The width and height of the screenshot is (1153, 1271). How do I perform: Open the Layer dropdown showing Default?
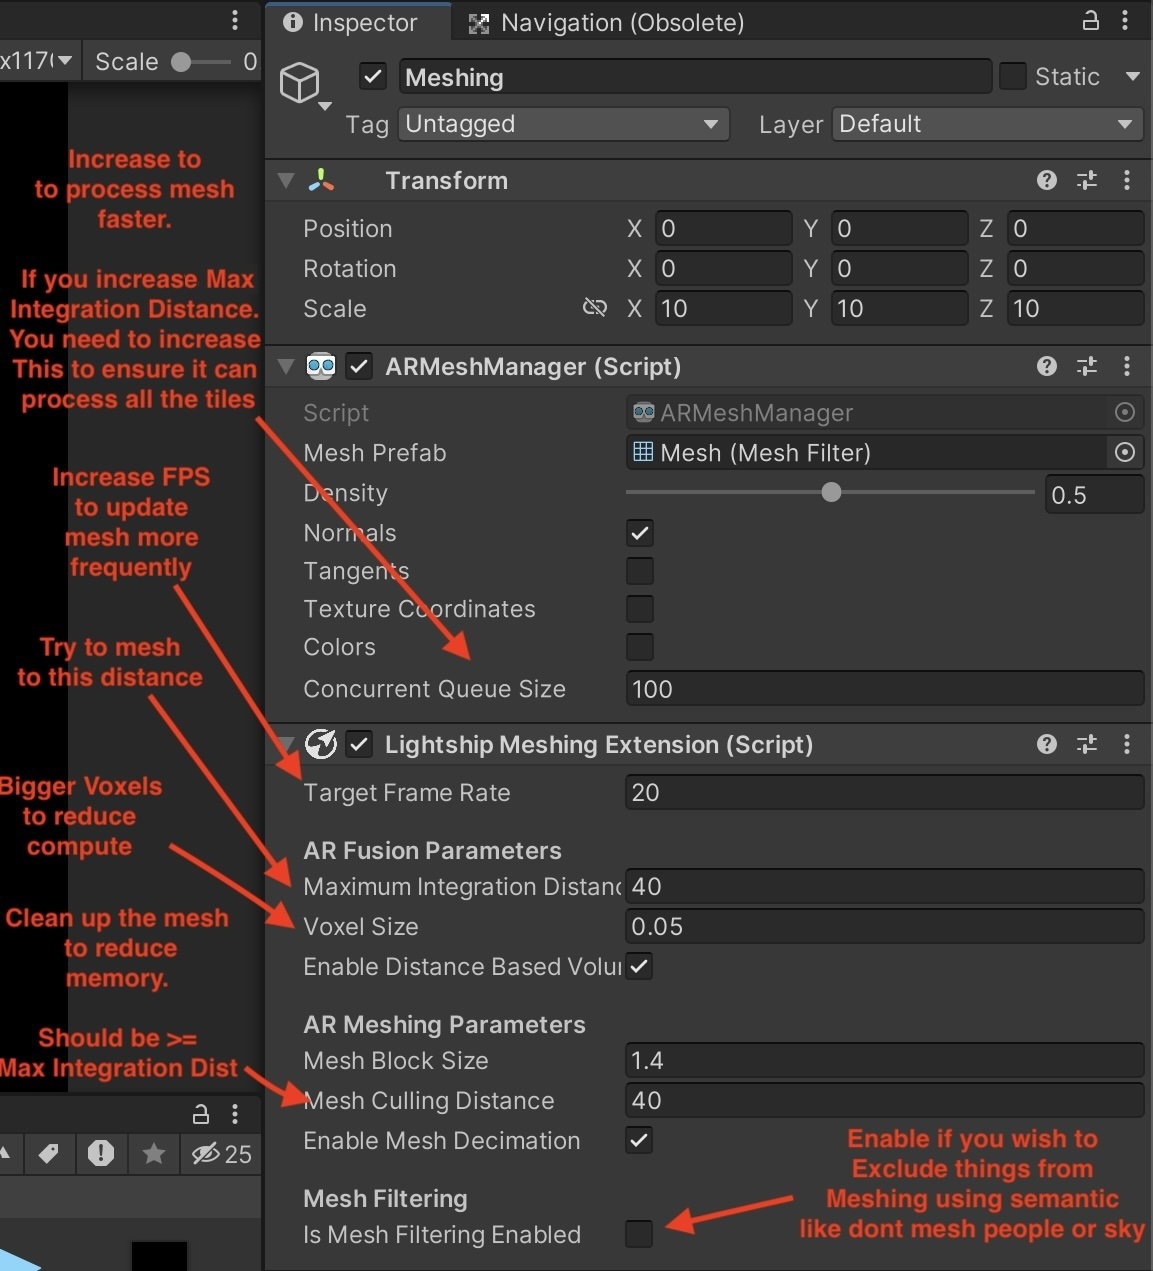click(986, 124)
